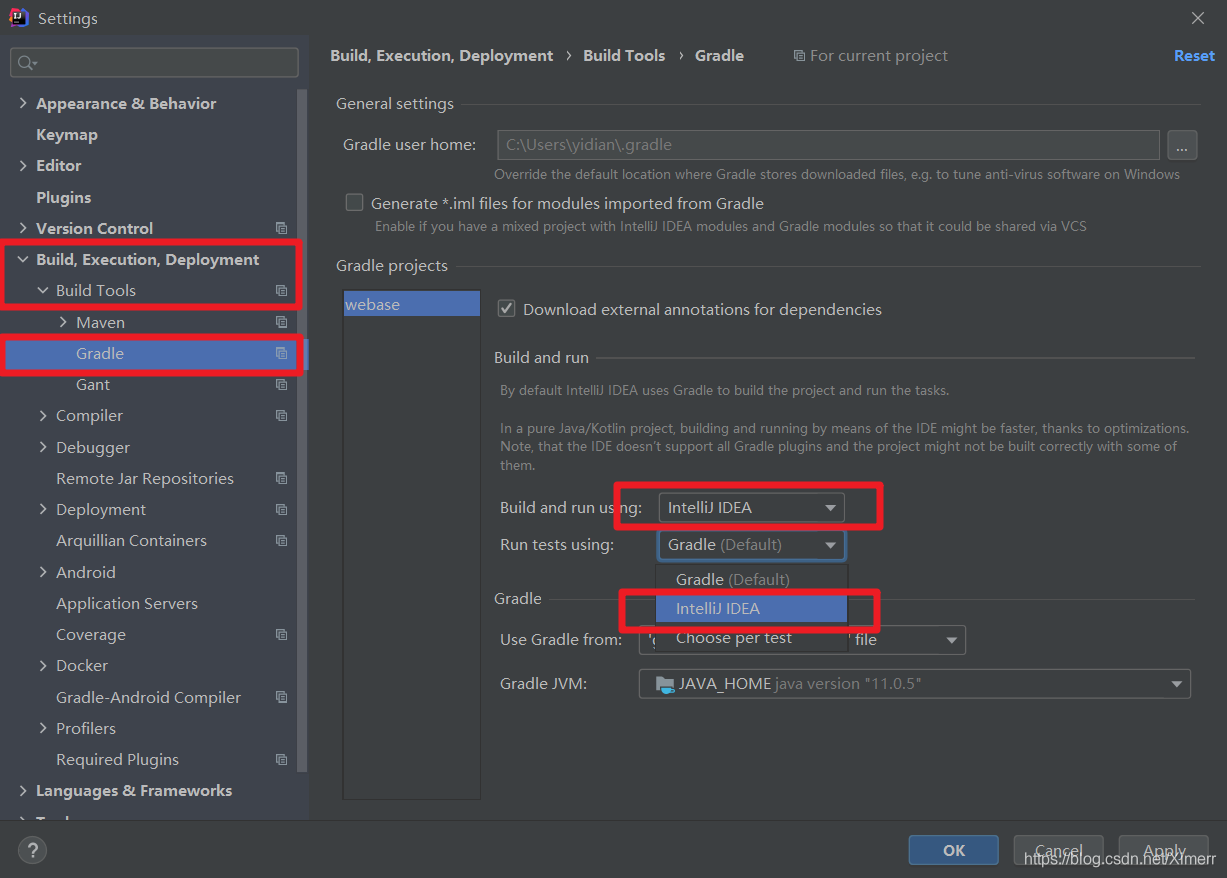Click the help question mark icon
Image resolution: width=1227 pixels, height=878 pixels.
(x=32, y=850)
